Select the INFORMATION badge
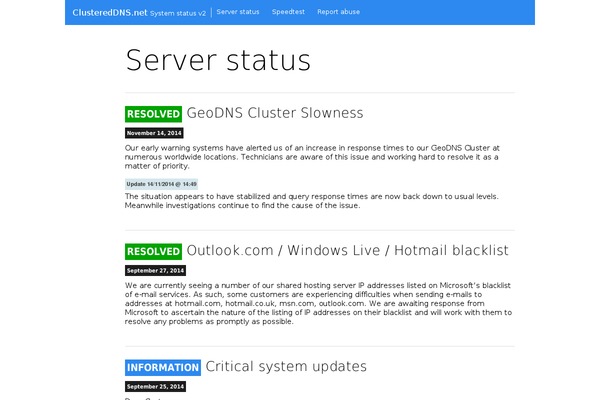Viewport: 600px width, 400px height. 163,367
